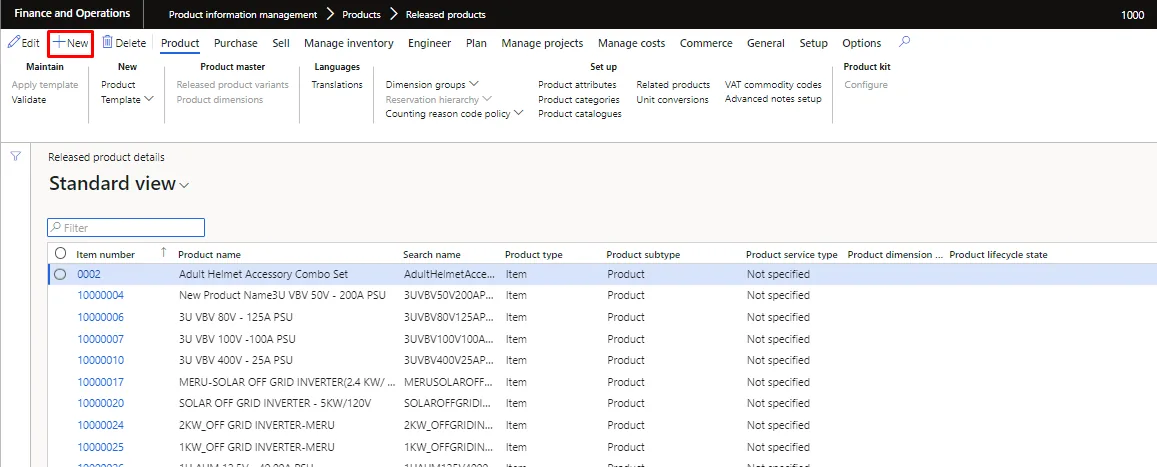Select row radio for item 0002
This screenshot has height=467, width=1157.
[x=61, y=274]
